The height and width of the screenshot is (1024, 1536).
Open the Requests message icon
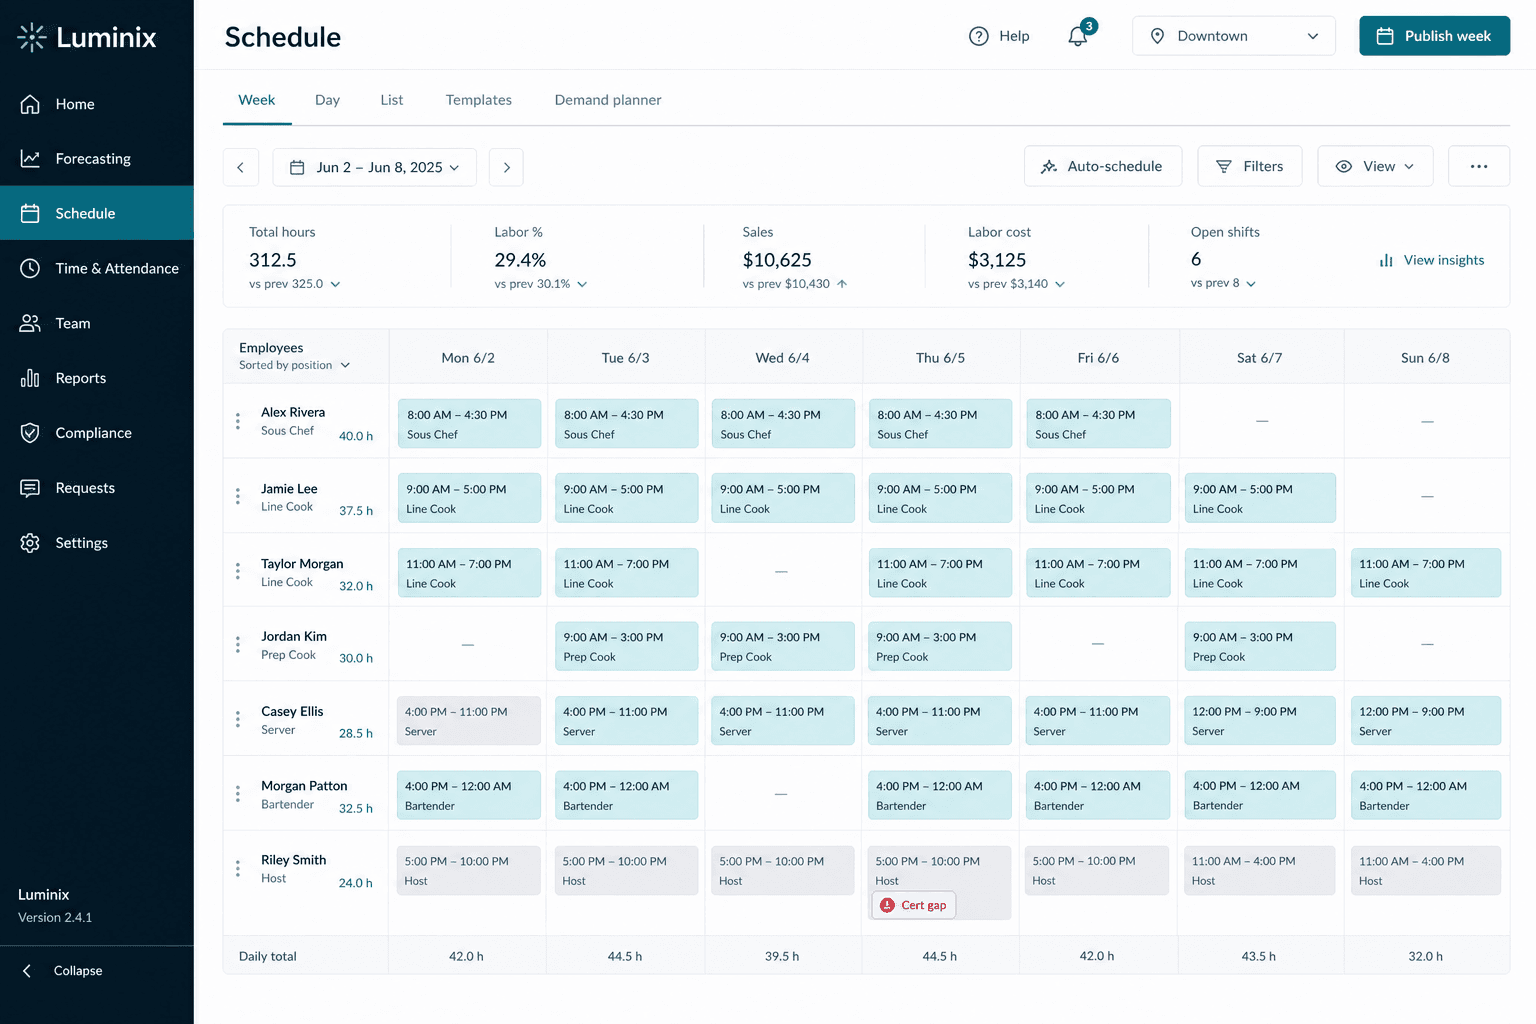click(30, 488)
